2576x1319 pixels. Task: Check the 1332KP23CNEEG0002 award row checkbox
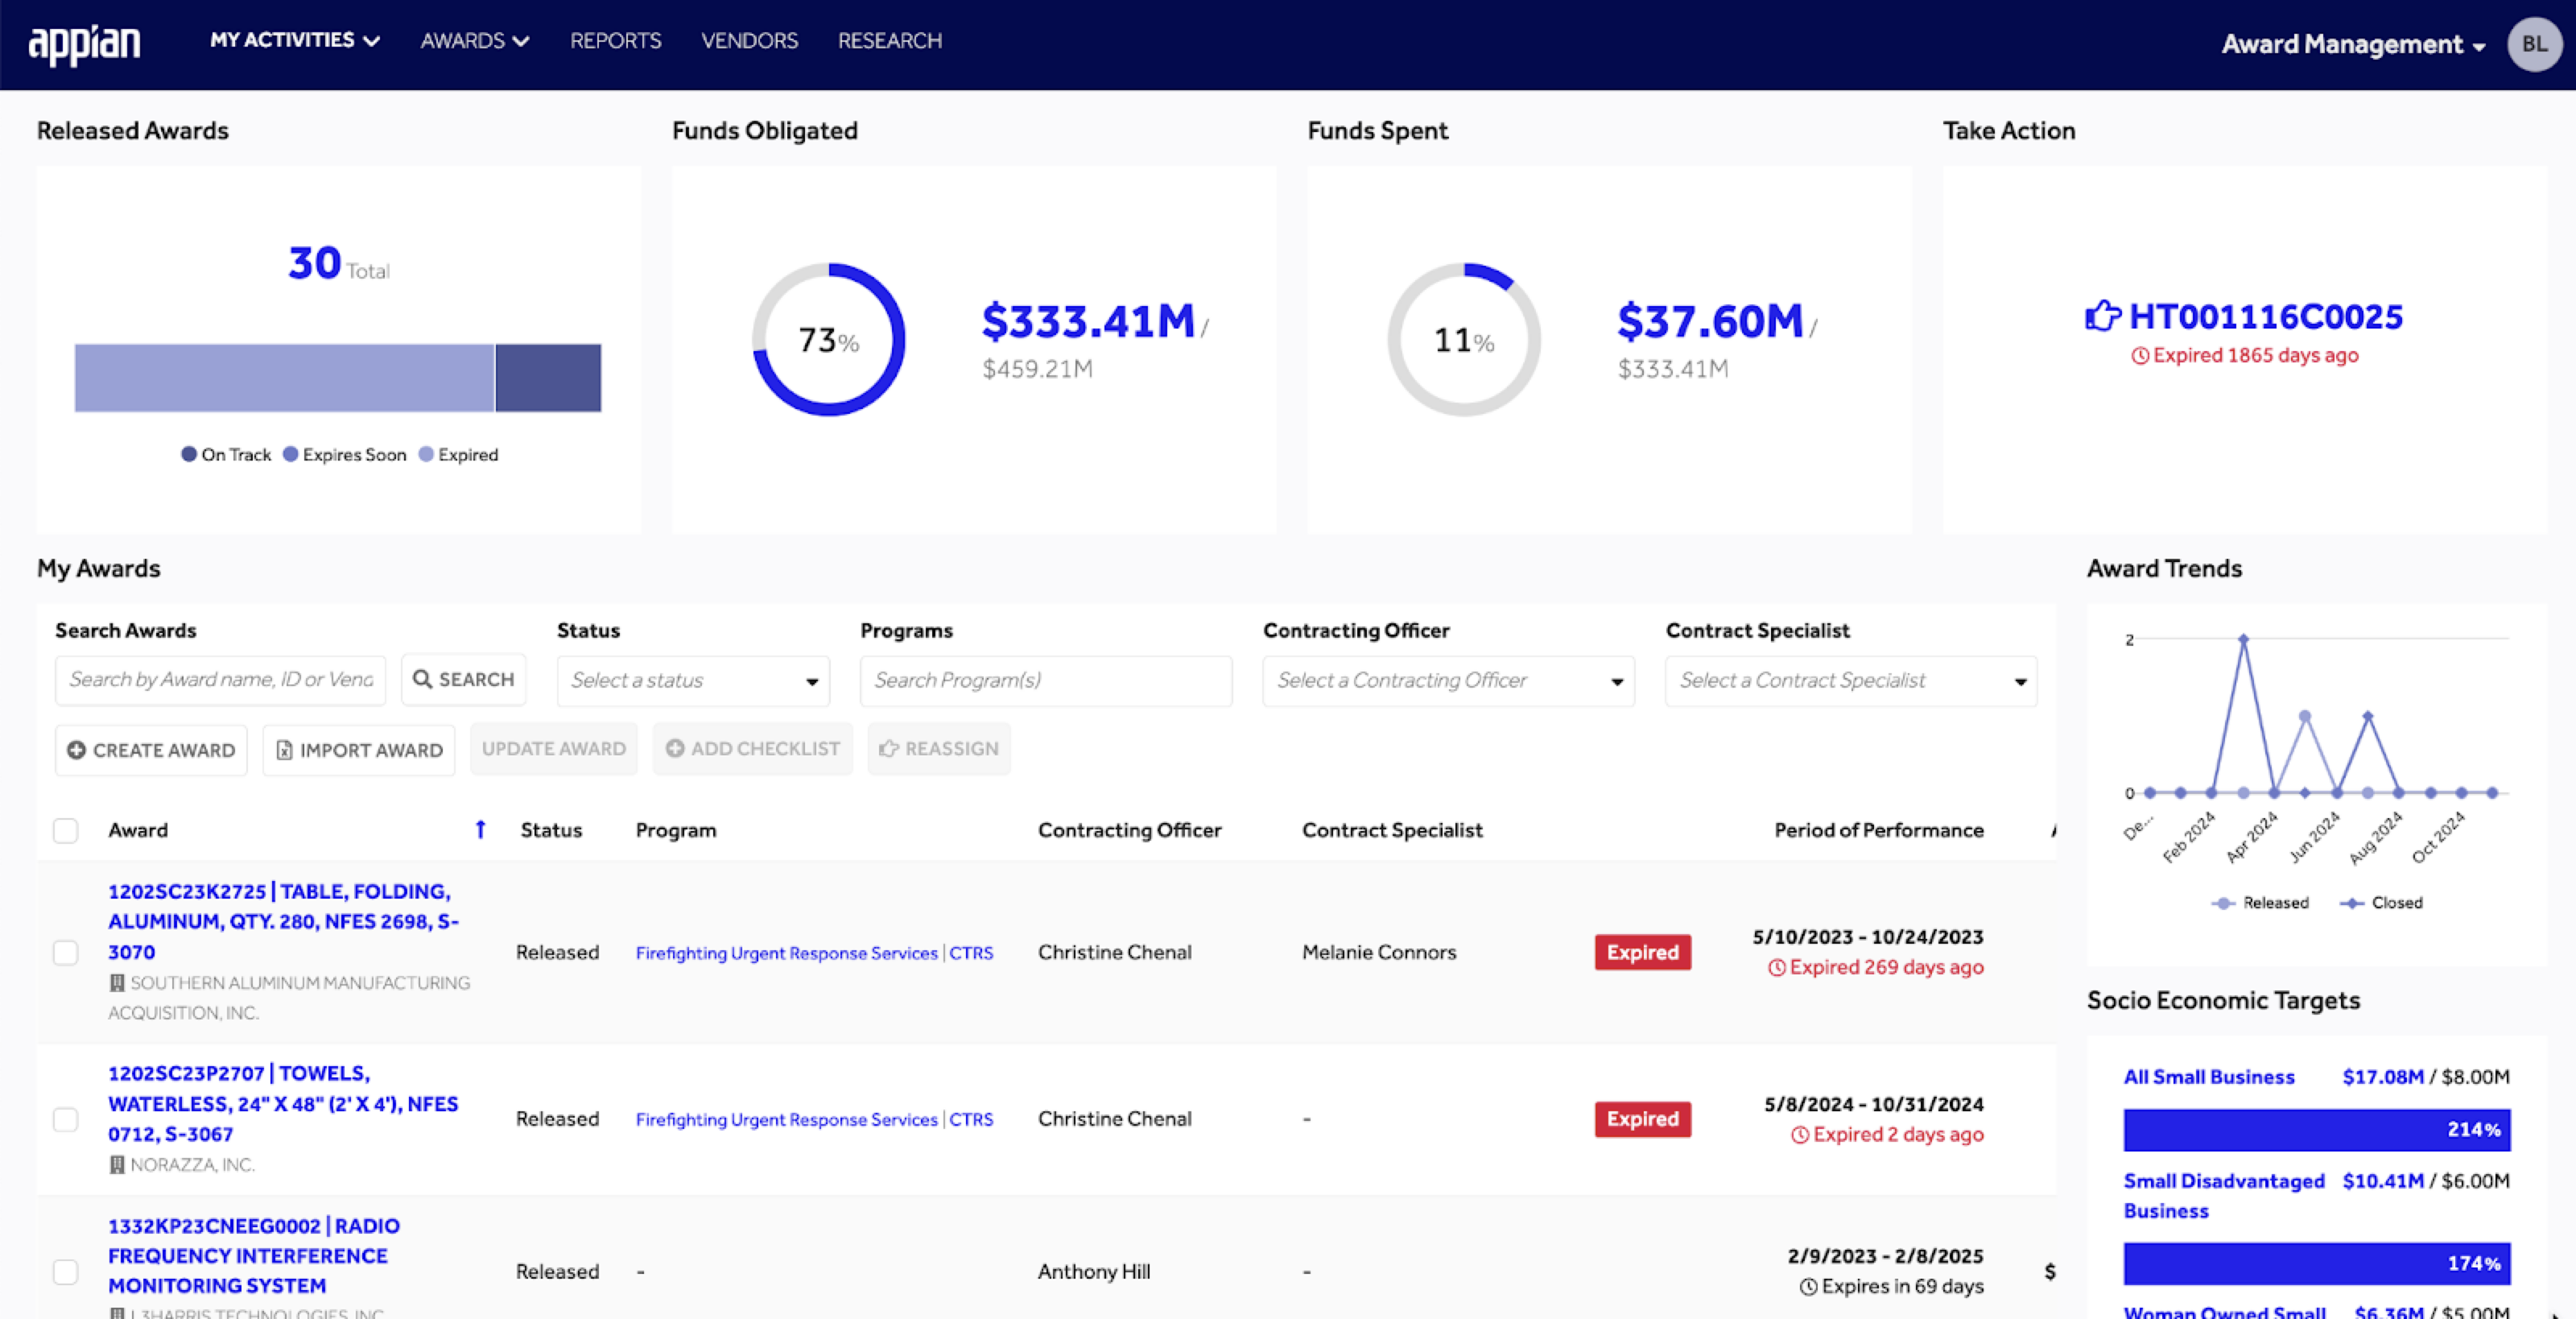tap(65, 1272)
